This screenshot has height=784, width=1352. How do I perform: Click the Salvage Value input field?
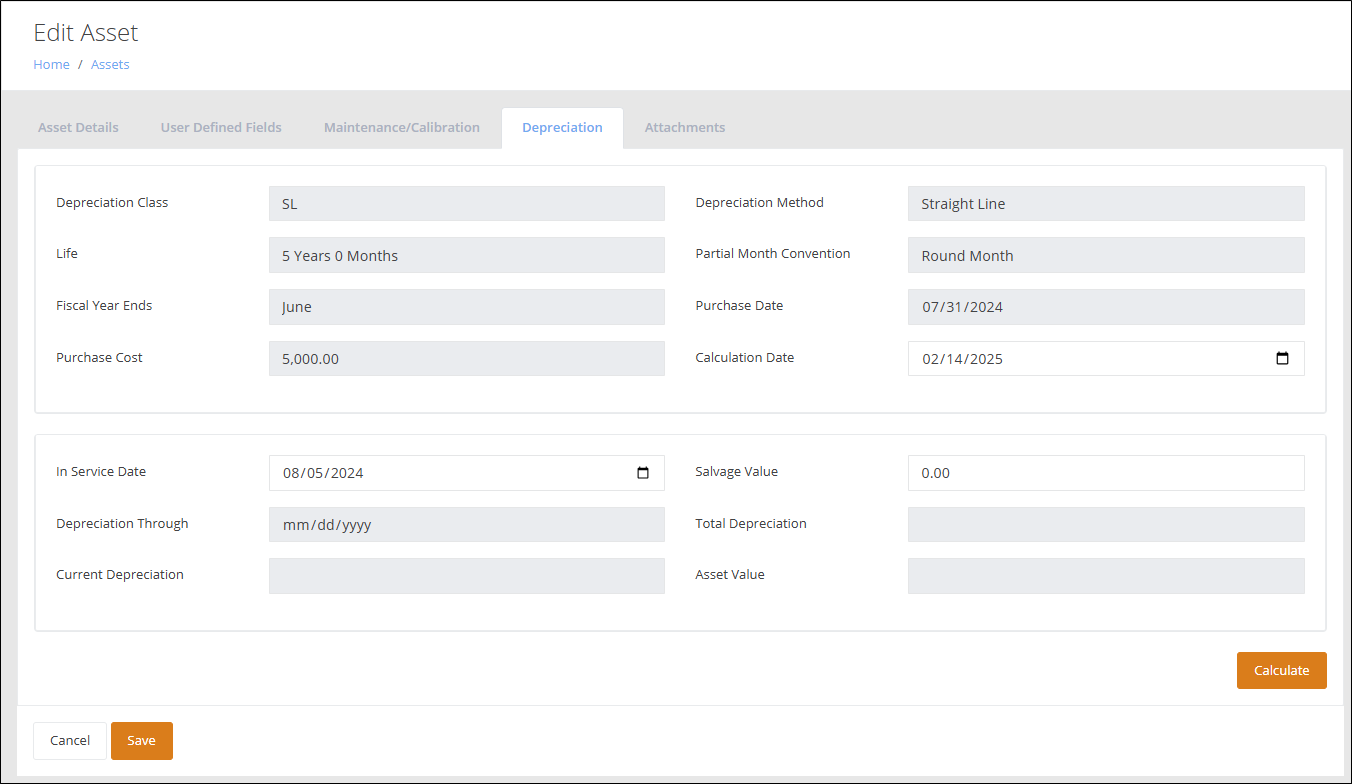pyautogui.click(x=1106, y=473)
